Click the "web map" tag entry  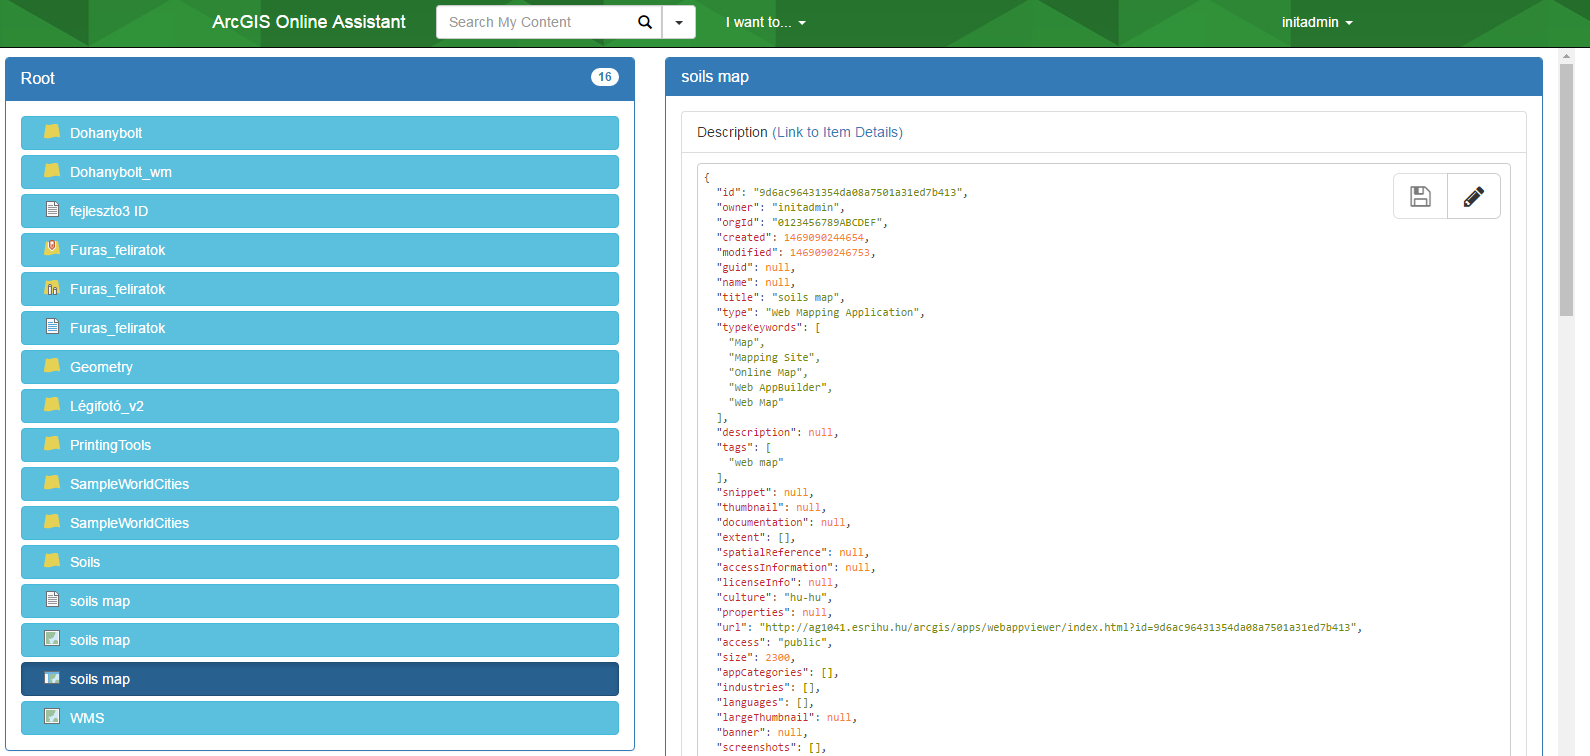click(756, 462)
